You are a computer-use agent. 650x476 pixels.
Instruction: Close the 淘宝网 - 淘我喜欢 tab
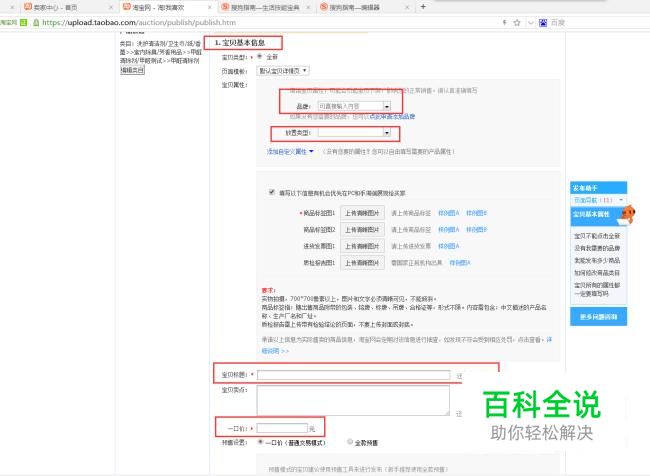[x=210, y=7]
